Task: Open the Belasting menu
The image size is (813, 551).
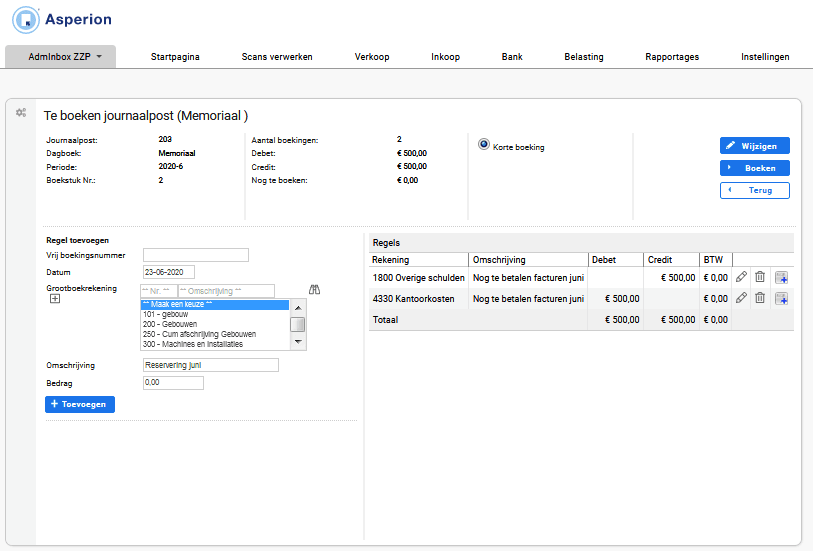Action: (584, 56)
